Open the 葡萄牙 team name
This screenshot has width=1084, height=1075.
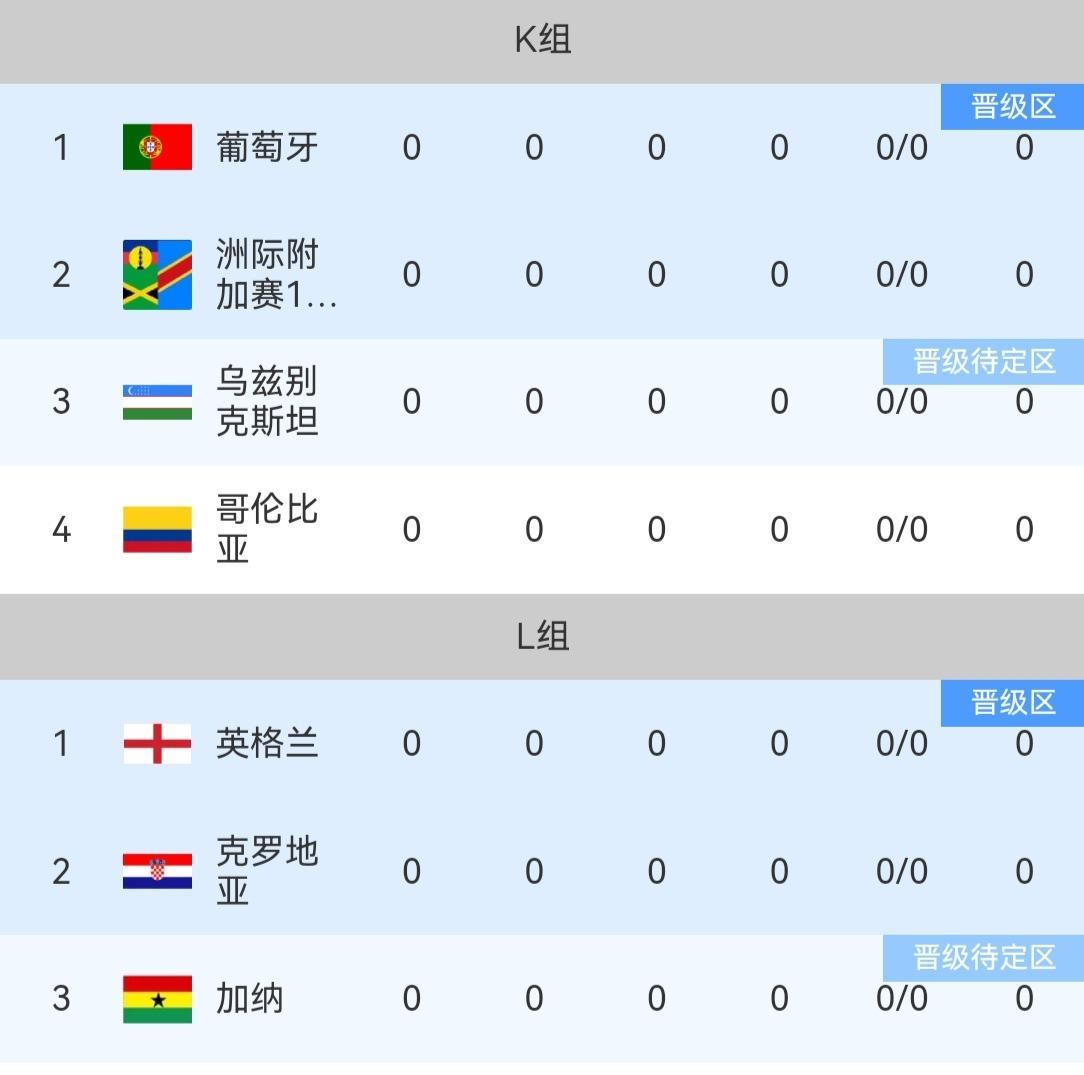coord(267,148)
